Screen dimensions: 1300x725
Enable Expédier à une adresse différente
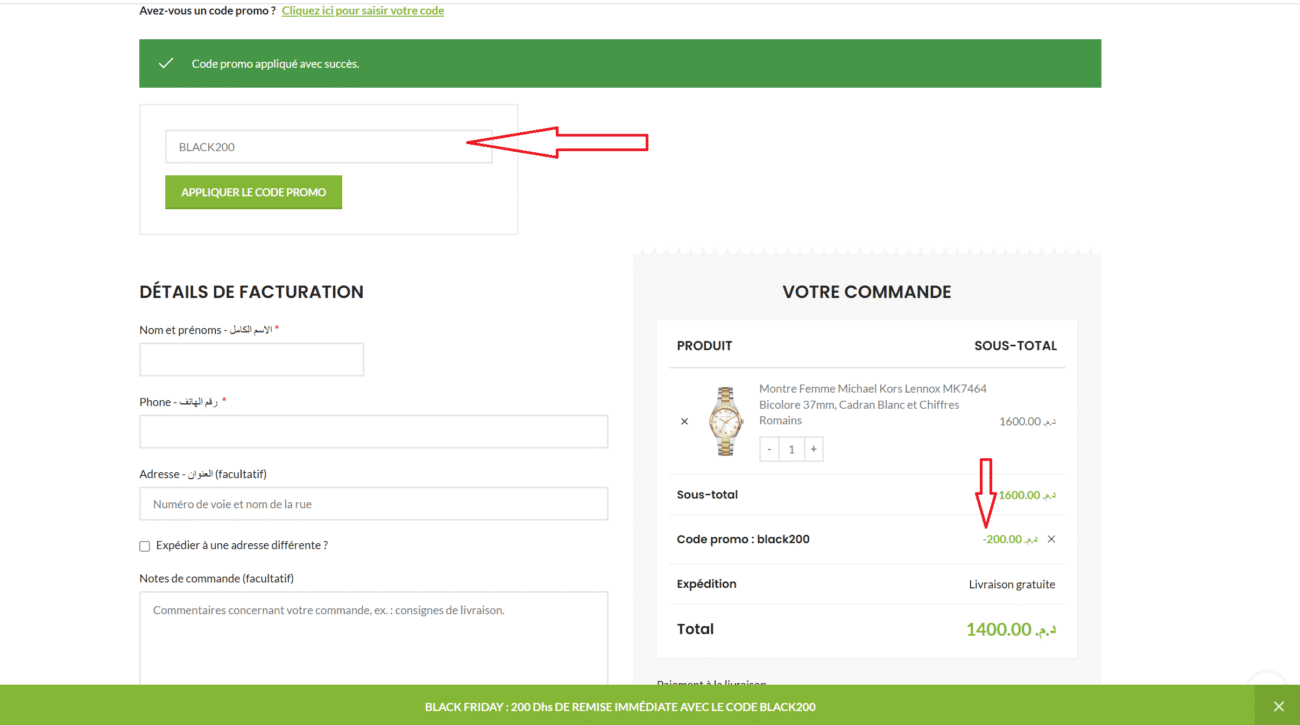click(x=144, y=545)
